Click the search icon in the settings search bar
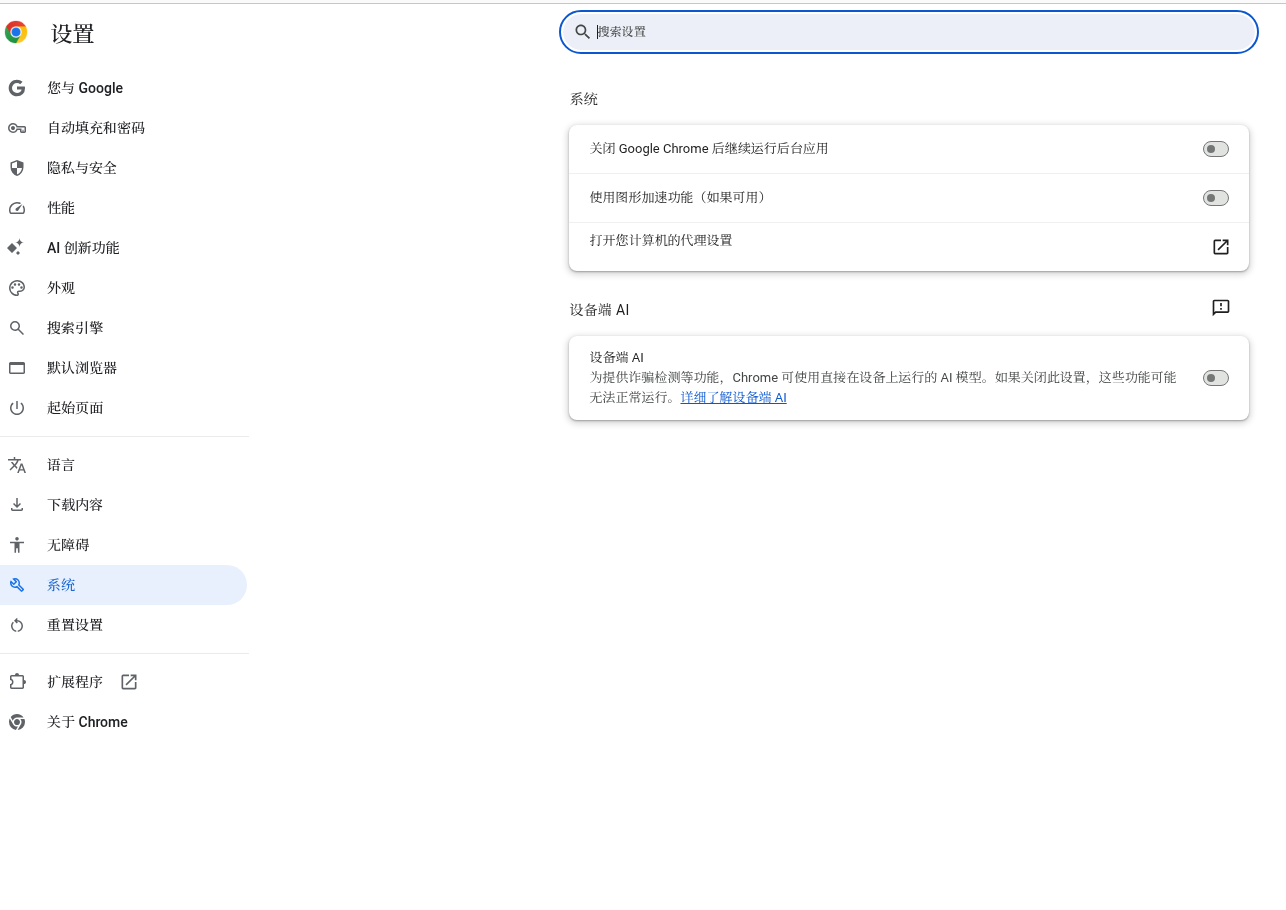 coord(583,32)
